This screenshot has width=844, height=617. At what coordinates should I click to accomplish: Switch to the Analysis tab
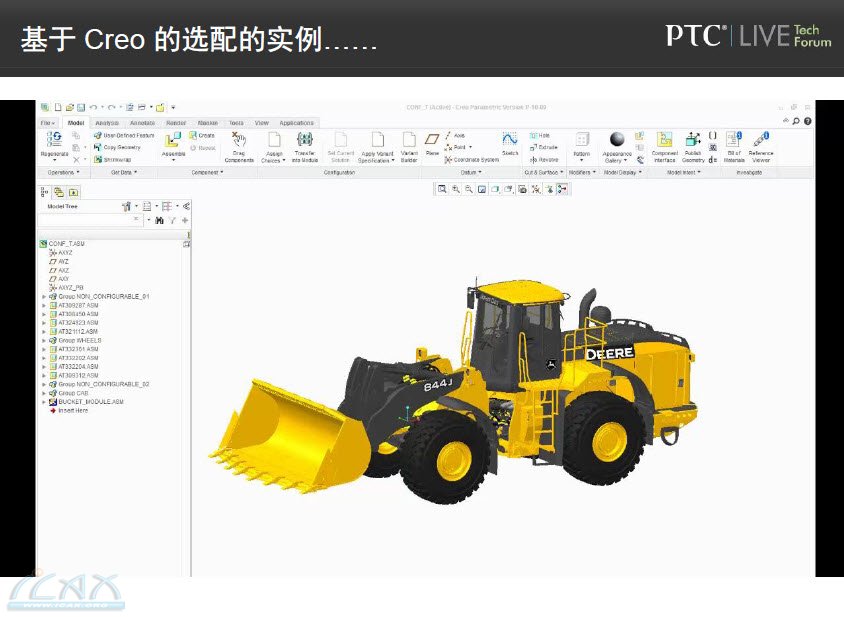point(107,123)
